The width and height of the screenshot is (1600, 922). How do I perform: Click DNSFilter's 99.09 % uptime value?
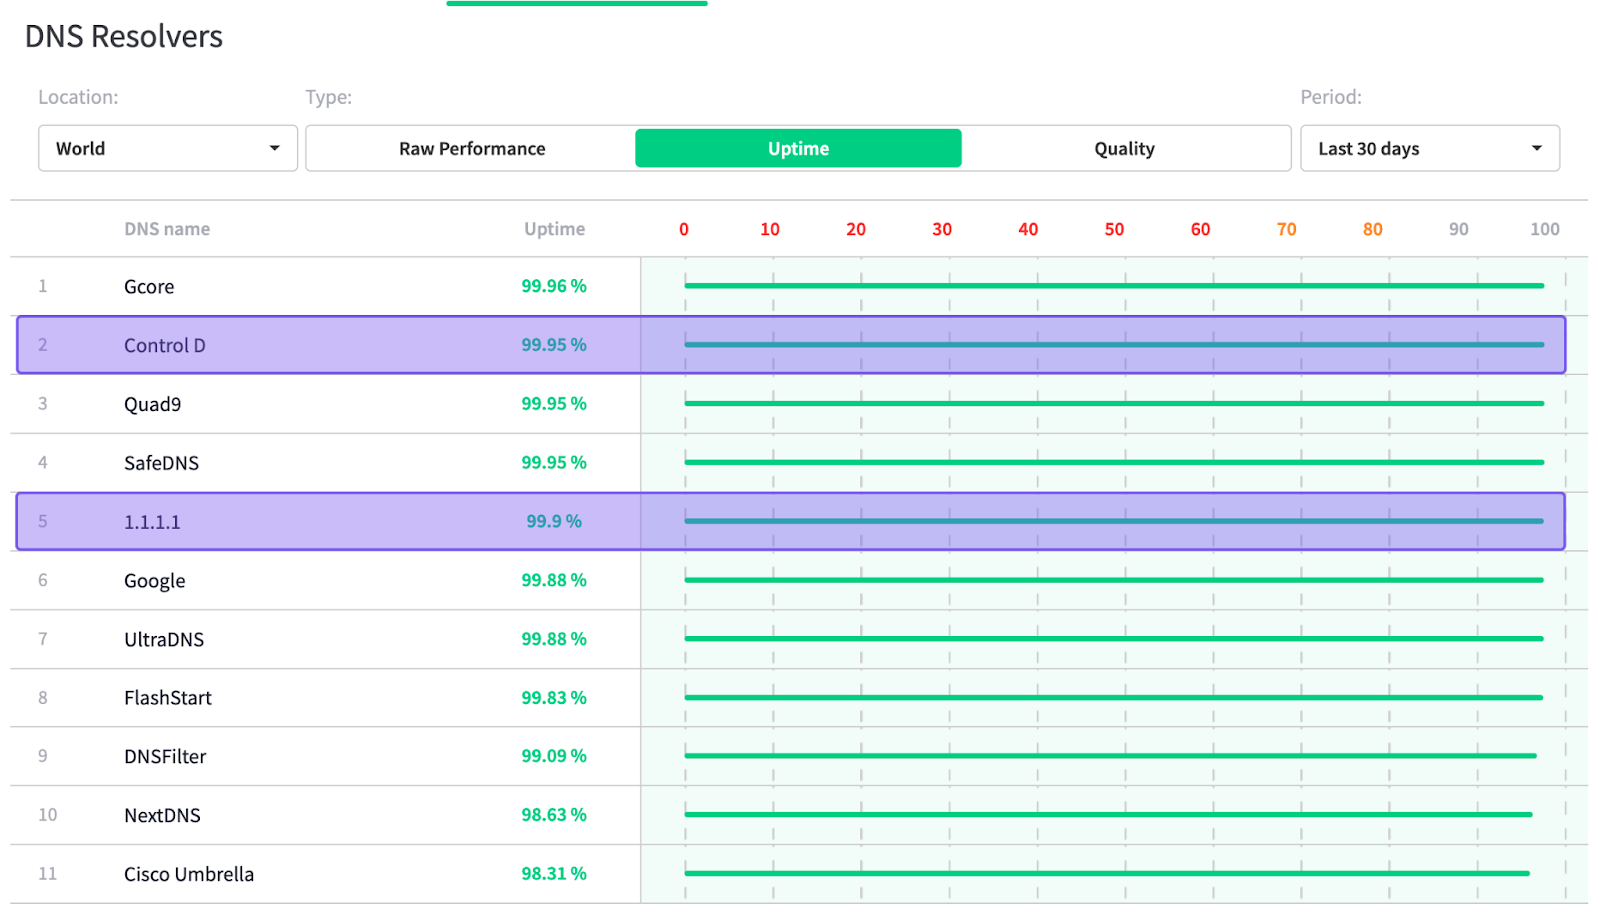coord(554,756)
